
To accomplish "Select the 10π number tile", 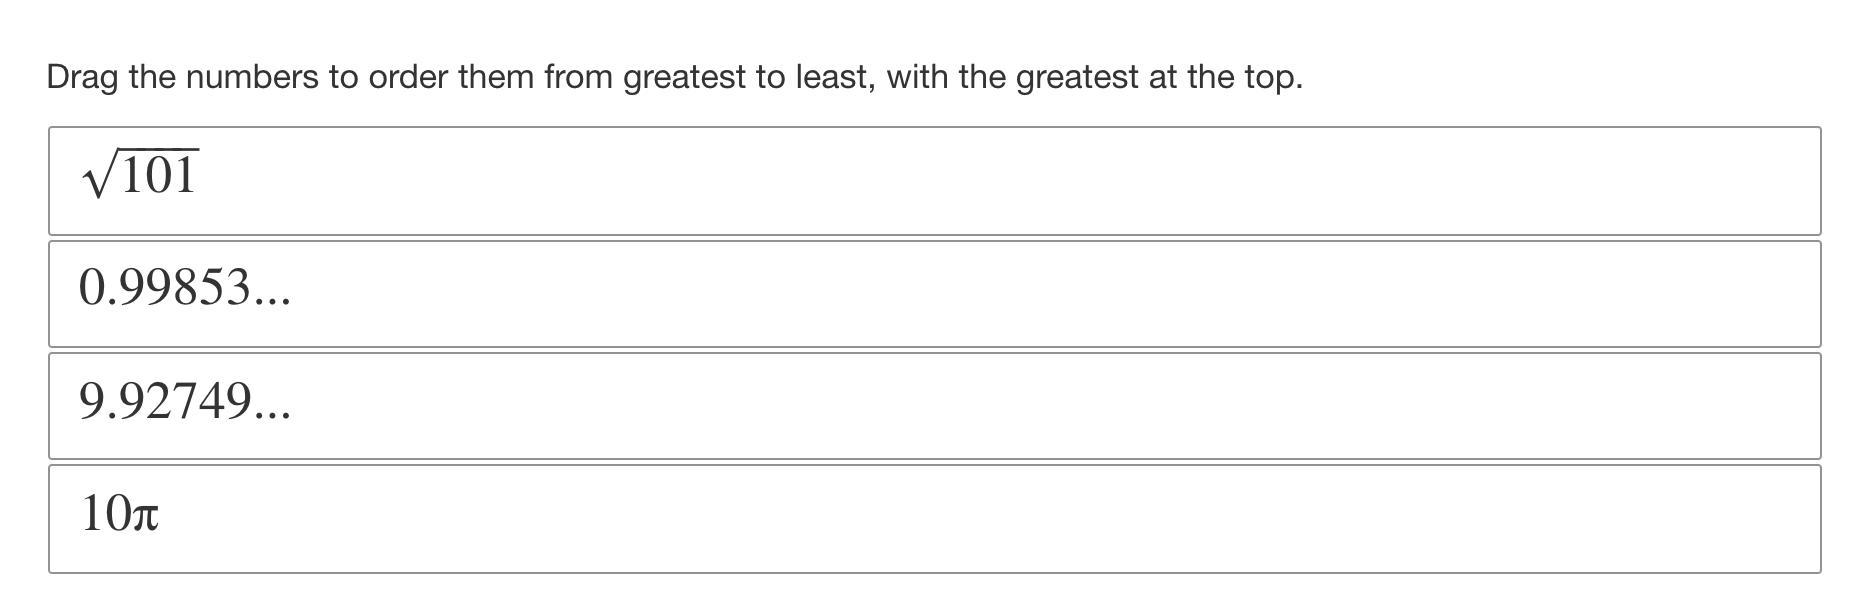I will pos(934,519).
